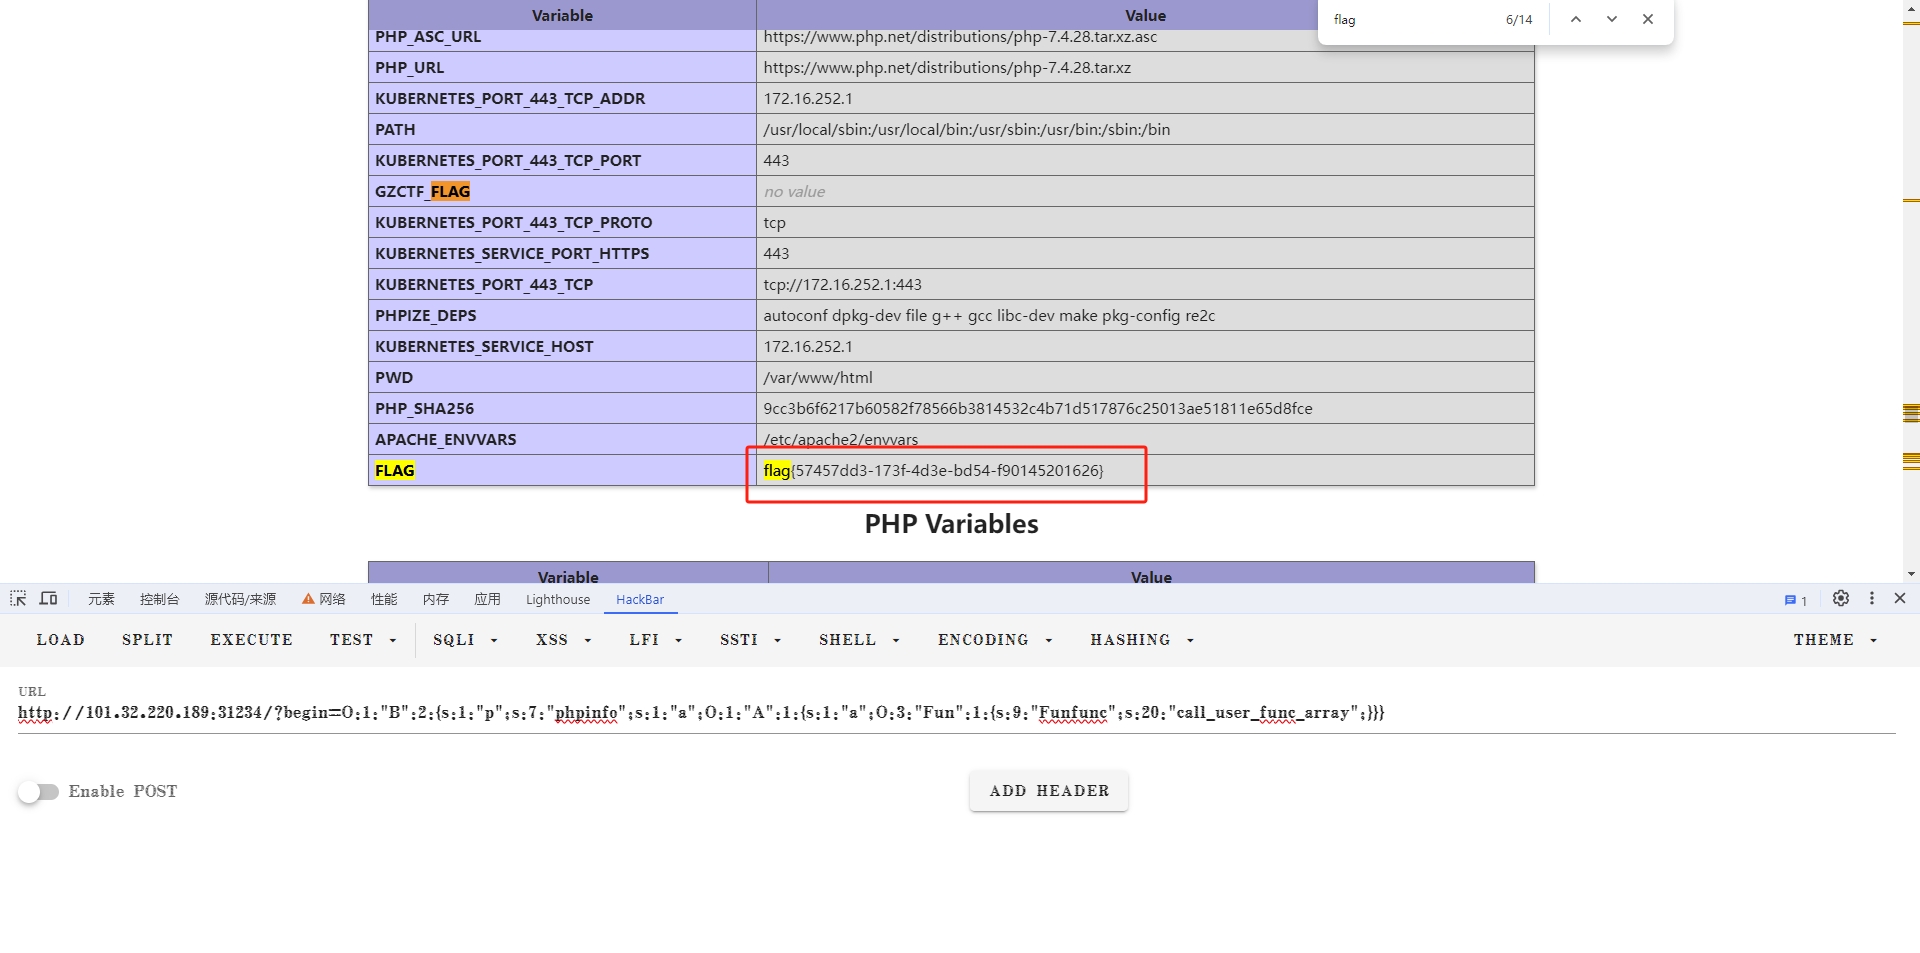Expand the ENCODING dropdown

[994, 640]
